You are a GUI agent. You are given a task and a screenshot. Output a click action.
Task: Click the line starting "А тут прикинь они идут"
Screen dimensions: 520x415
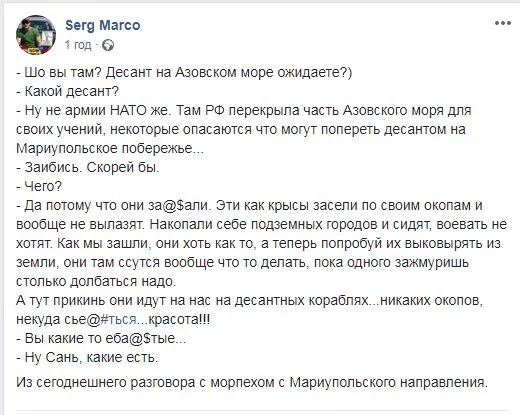pos(249,300)
